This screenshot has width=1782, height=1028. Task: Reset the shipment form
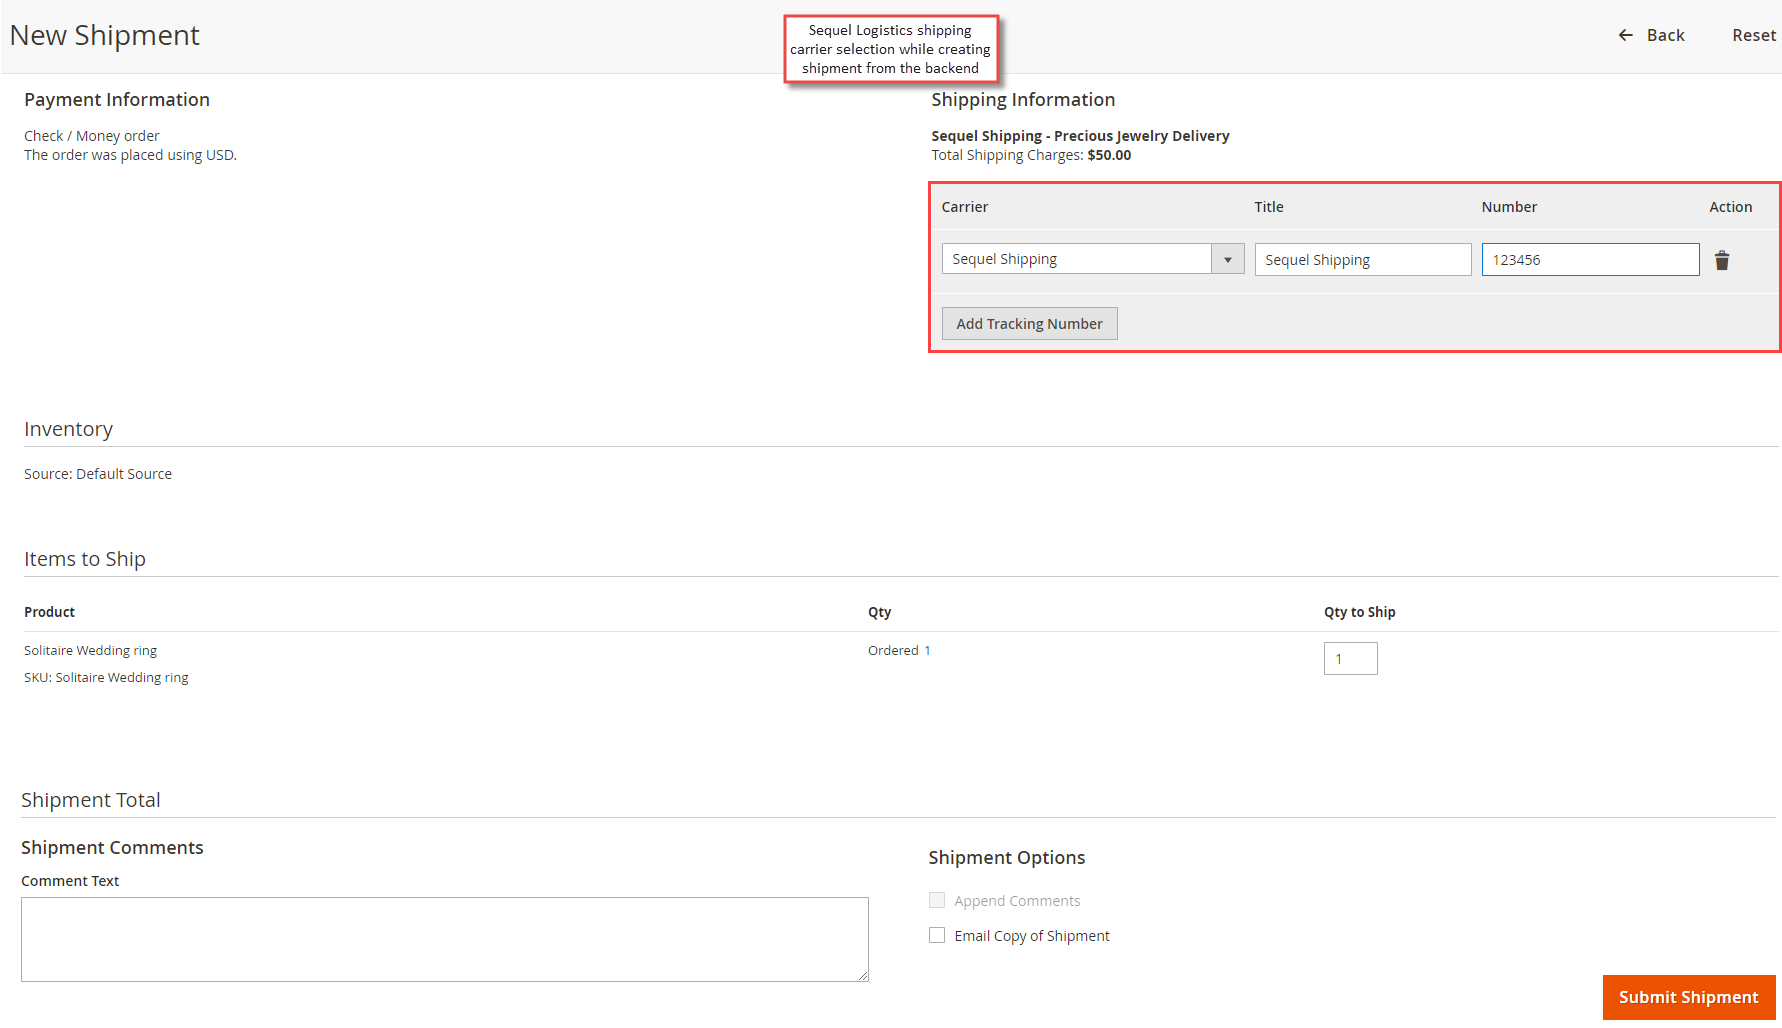click(x=1753, y=35)
